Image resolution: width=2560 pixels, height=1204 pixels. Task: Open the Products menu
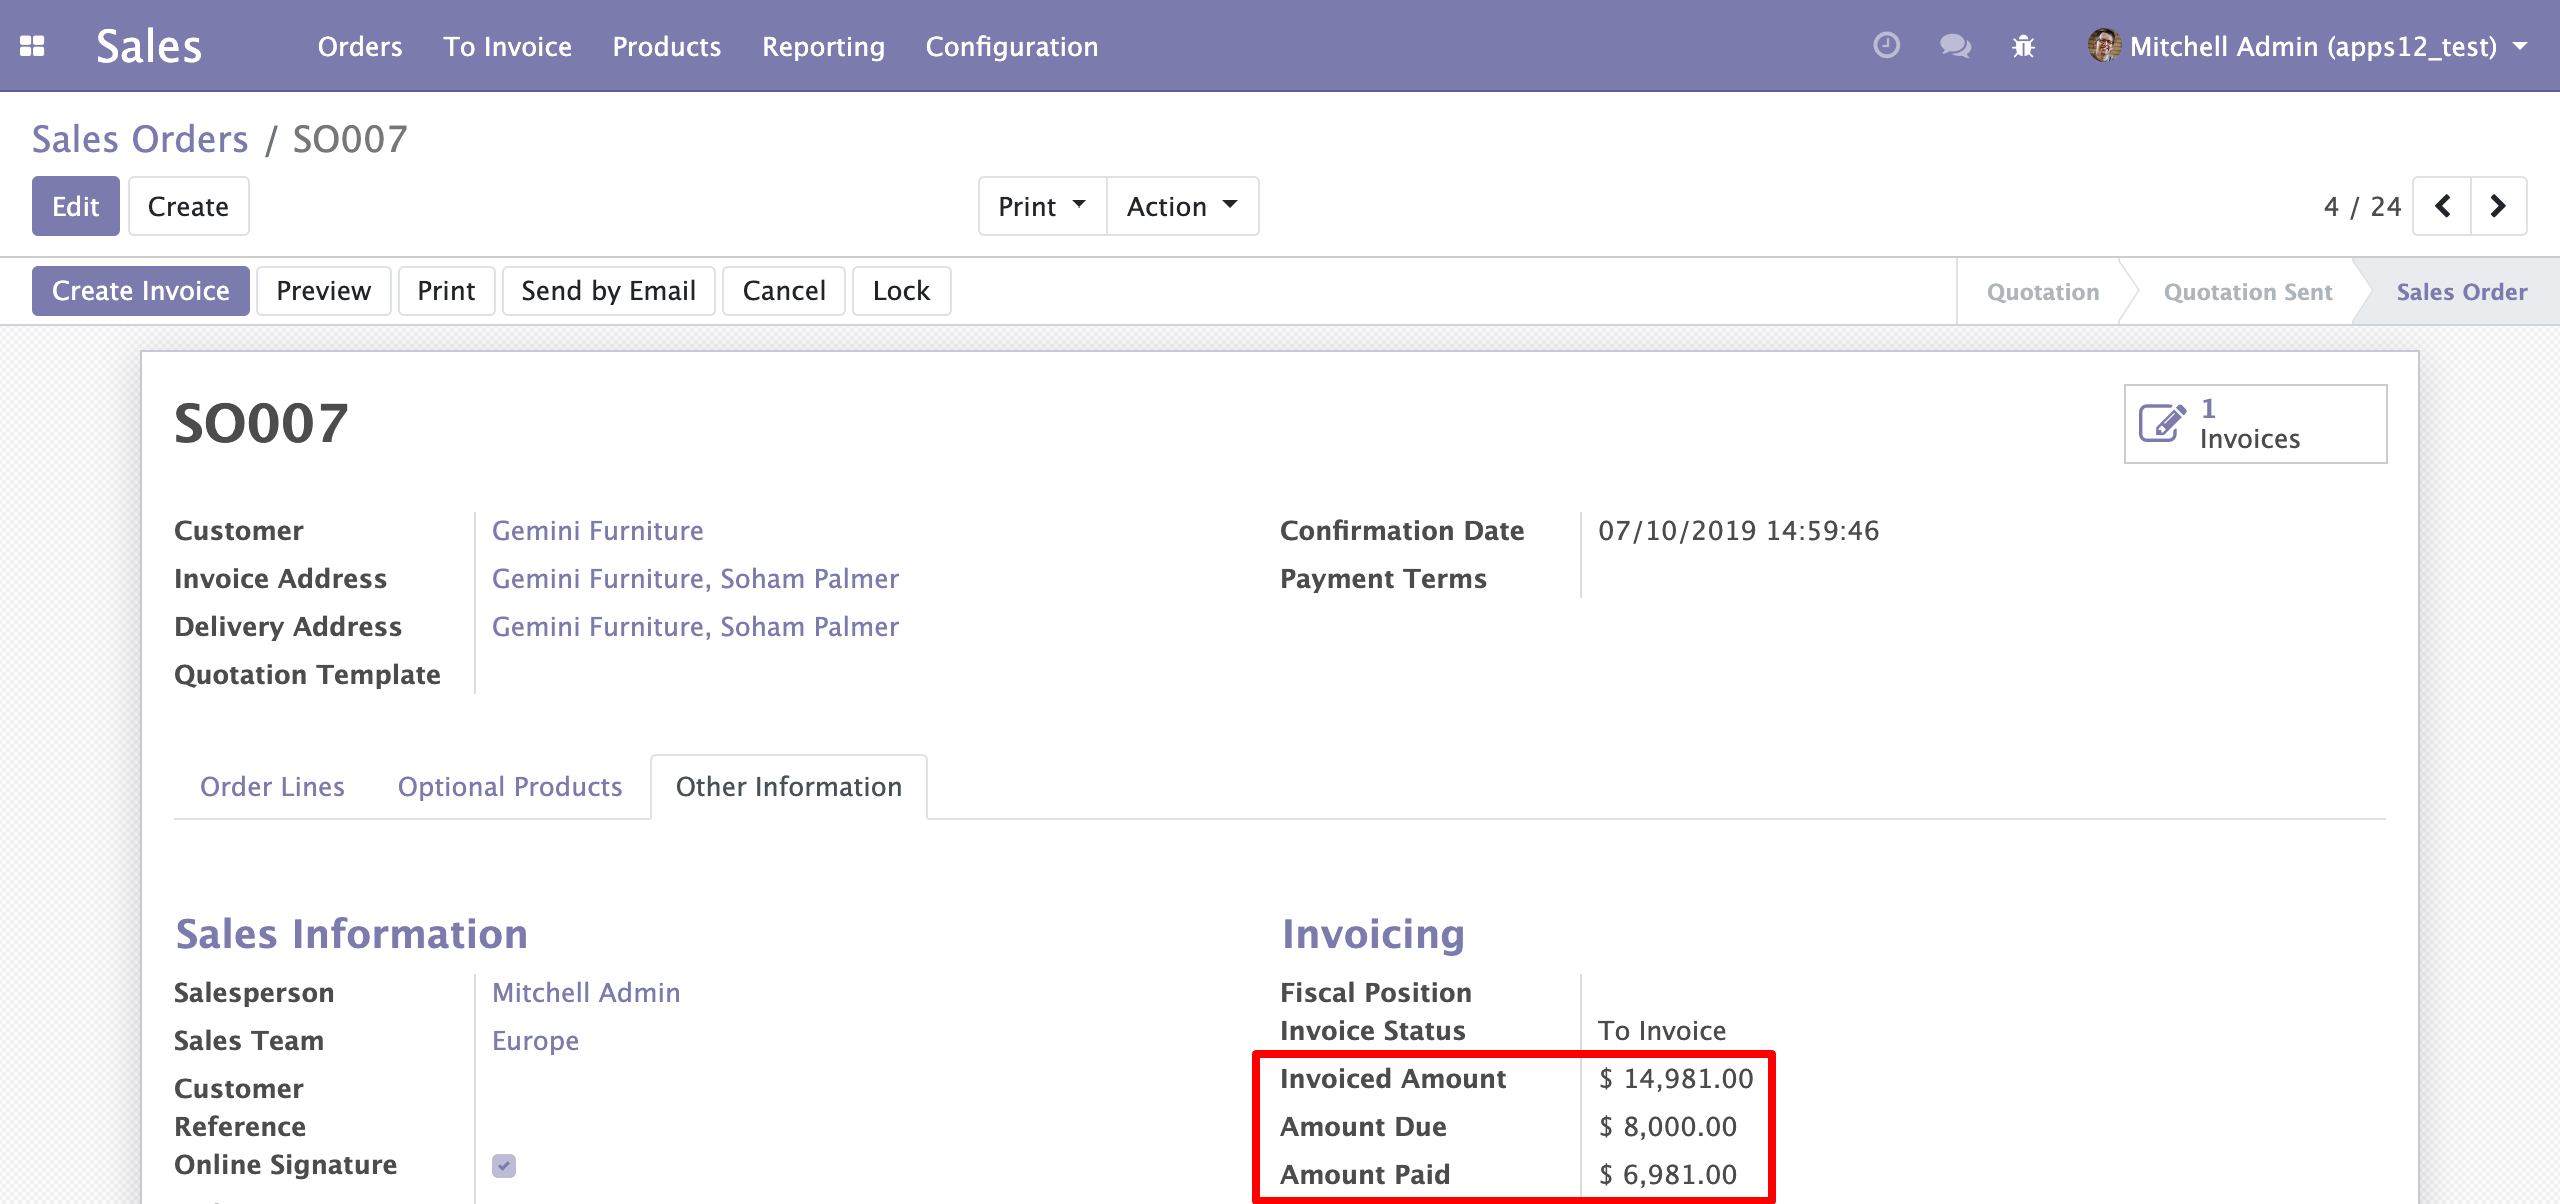(x=667, y=46)
